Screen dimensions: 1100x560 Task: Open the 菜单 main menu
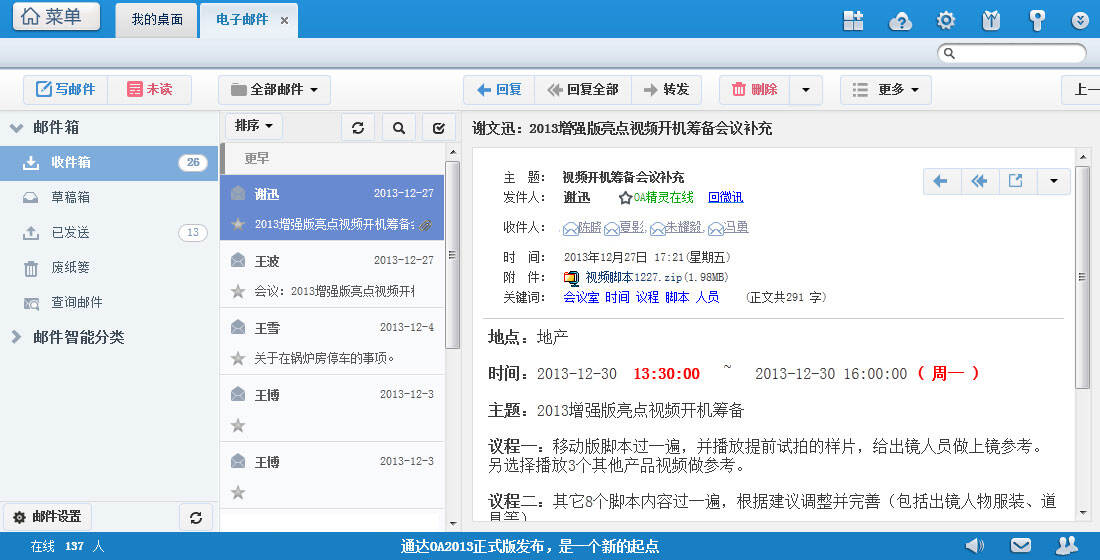(56, 17)
